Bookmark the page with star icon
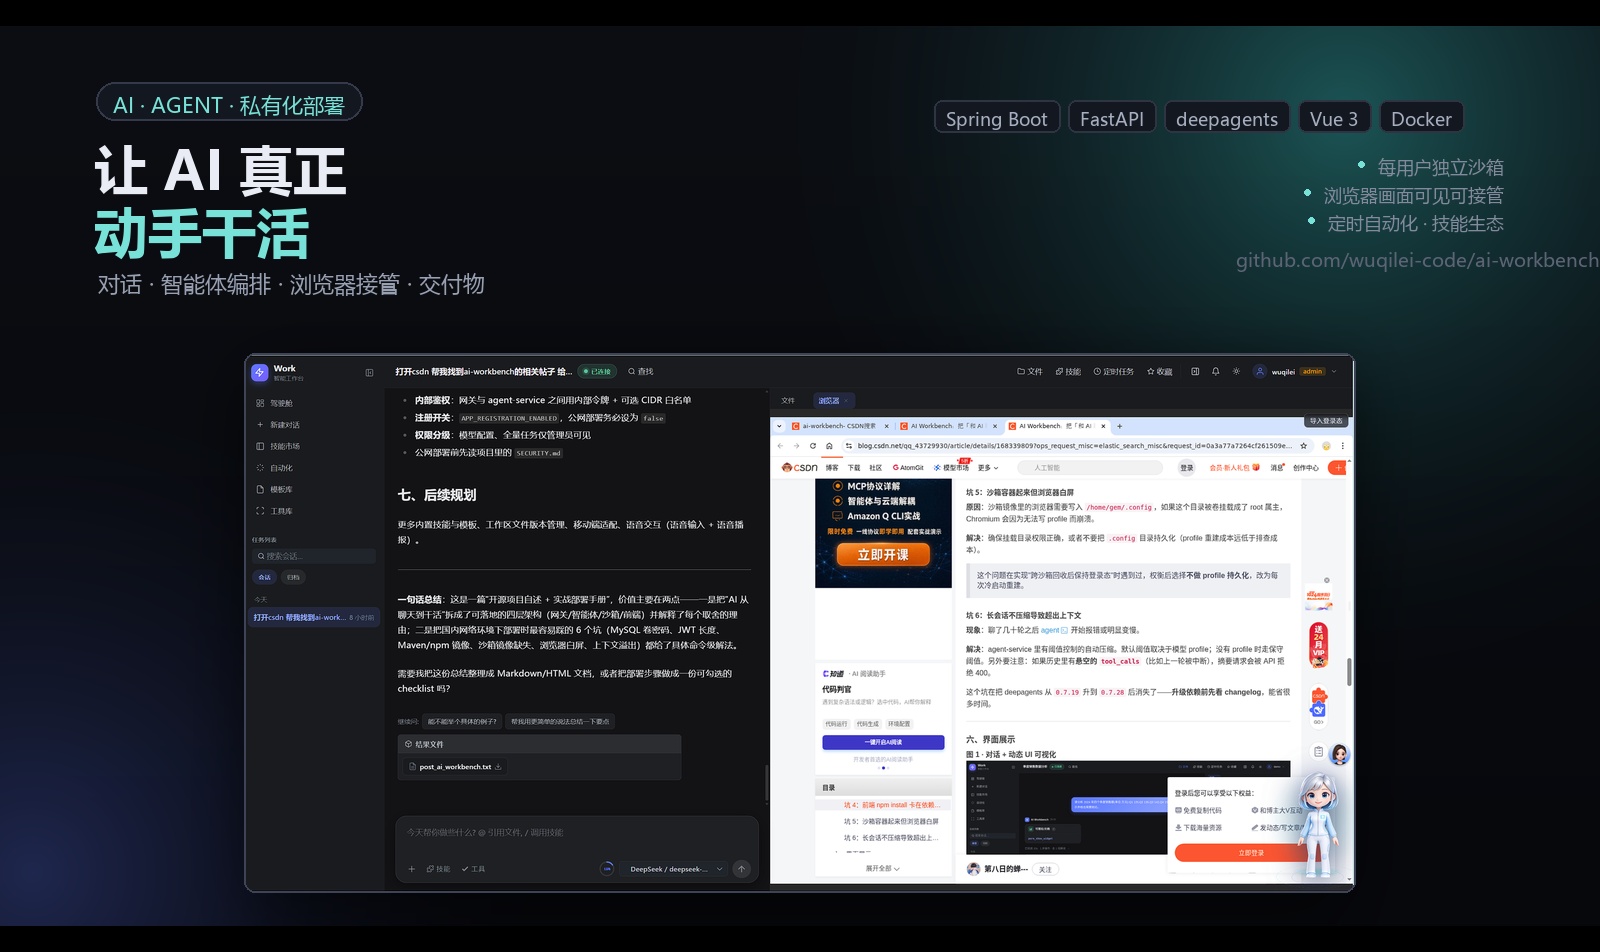 1303,446
